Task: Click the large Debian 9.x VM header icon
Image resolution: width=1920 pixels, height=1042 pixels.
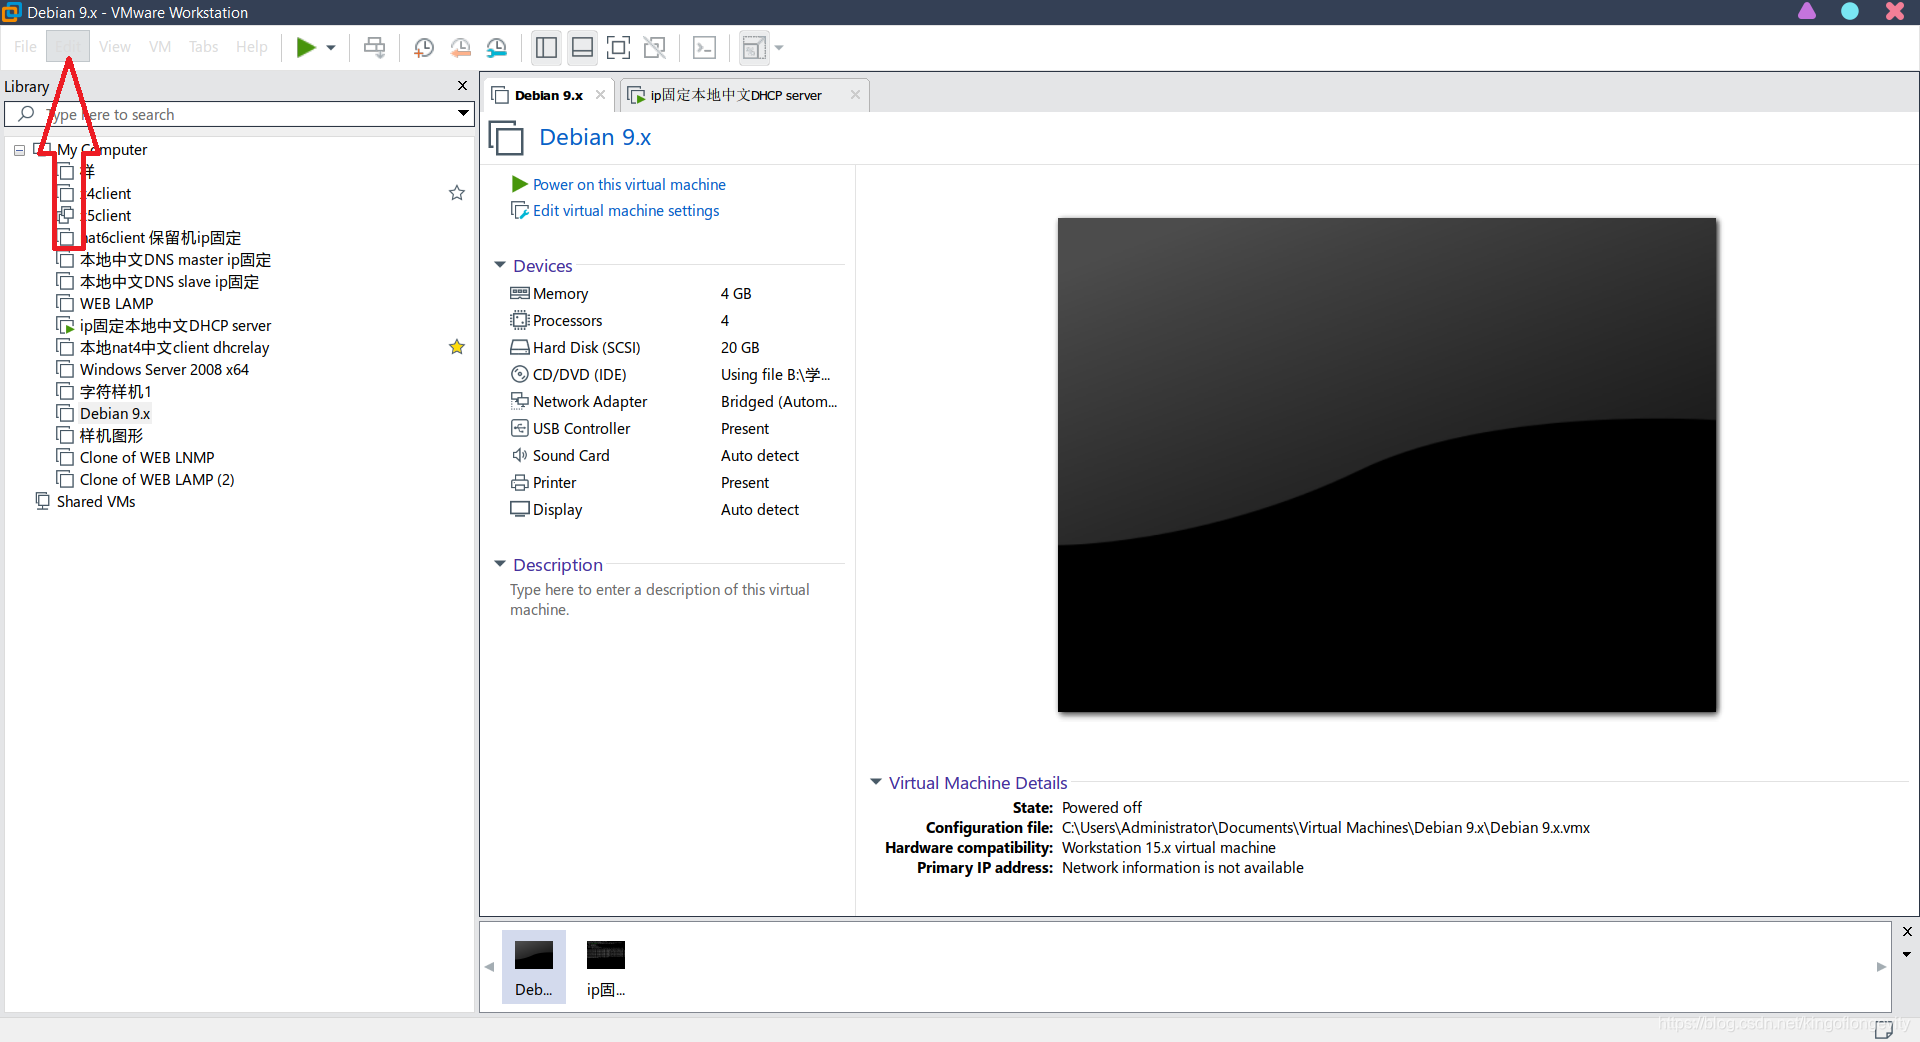Action: (x=507, y=137)
